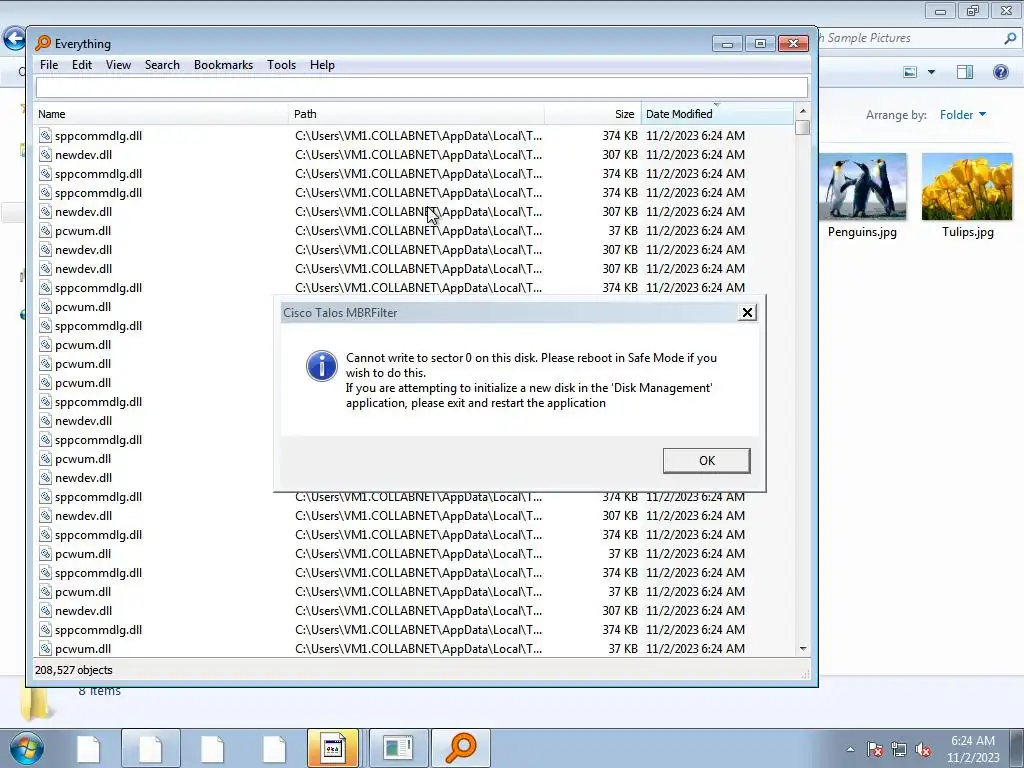Click the Action Center flag tray icon
1024x768 pixels.
click(x=874, y=749)
